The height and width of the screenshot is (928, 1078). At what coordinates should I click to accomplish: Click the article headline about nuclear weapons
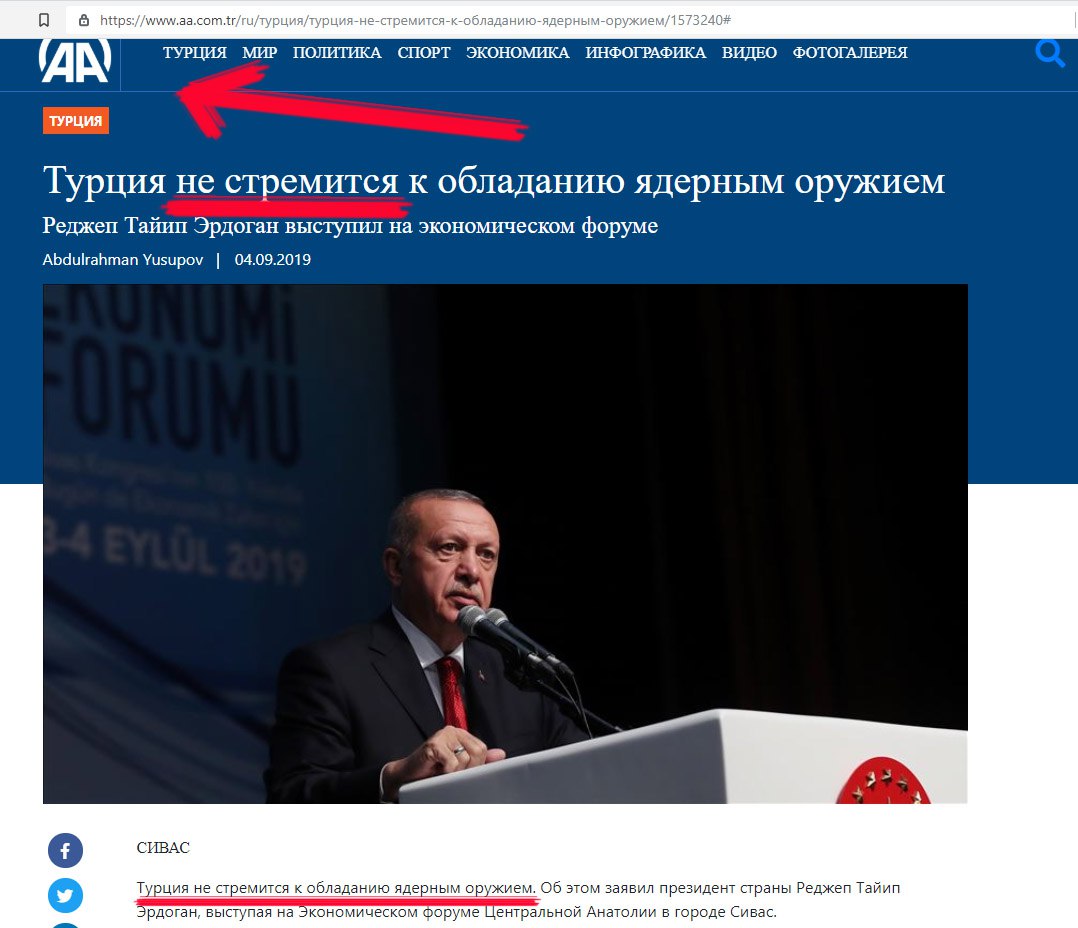point(494,181)
